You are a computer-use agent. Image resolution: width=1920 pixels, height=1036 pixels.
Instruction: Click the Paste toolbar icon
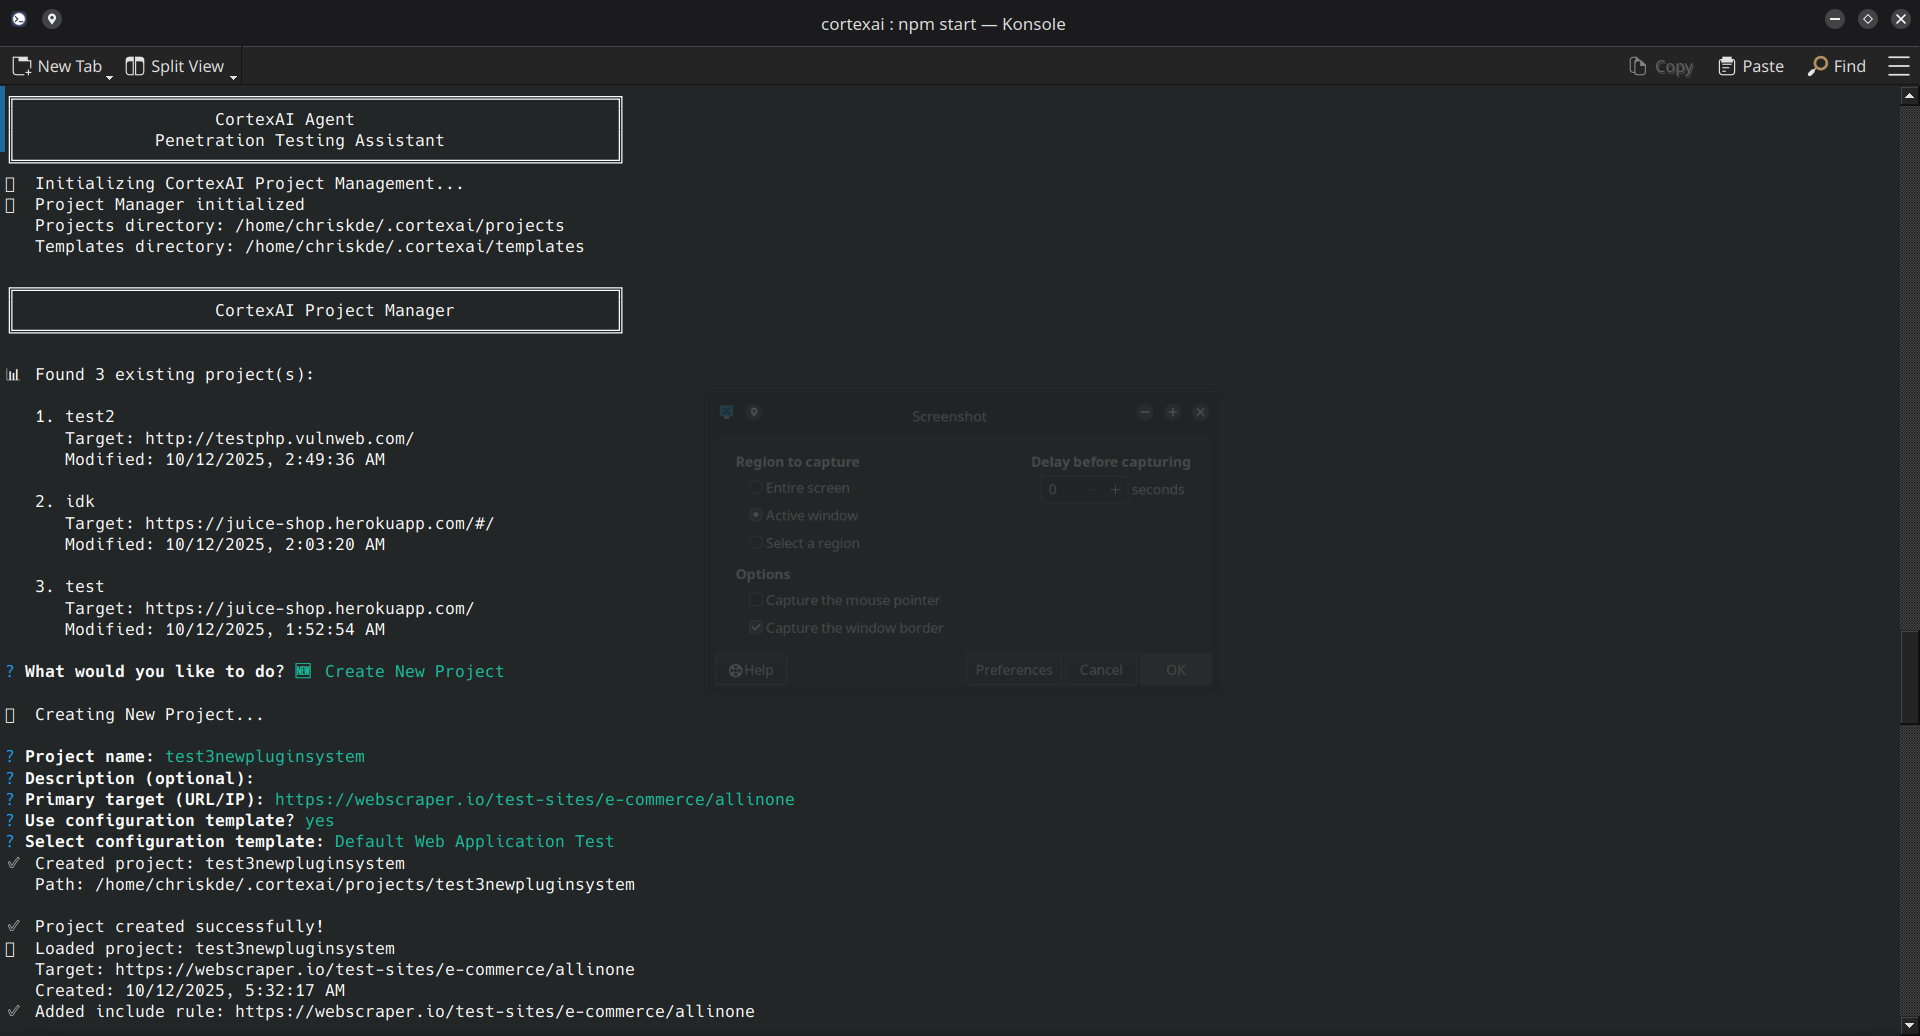click(x=1726, y=66)
